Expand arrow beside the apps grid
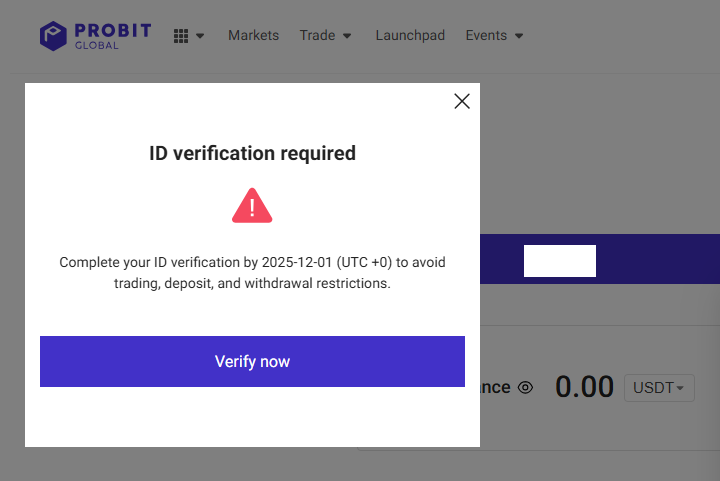The height and width of the screenshot is (481, 720). 200,36
